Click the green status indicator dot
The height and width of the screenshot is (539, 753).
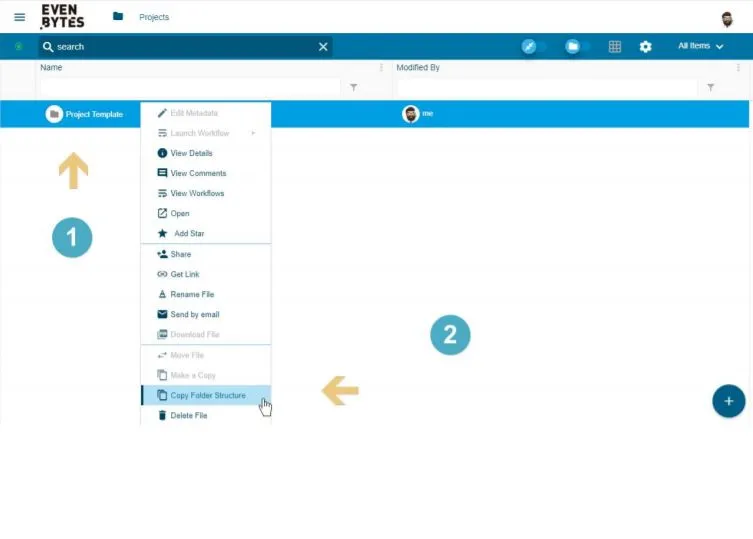(x=19, y=47)
